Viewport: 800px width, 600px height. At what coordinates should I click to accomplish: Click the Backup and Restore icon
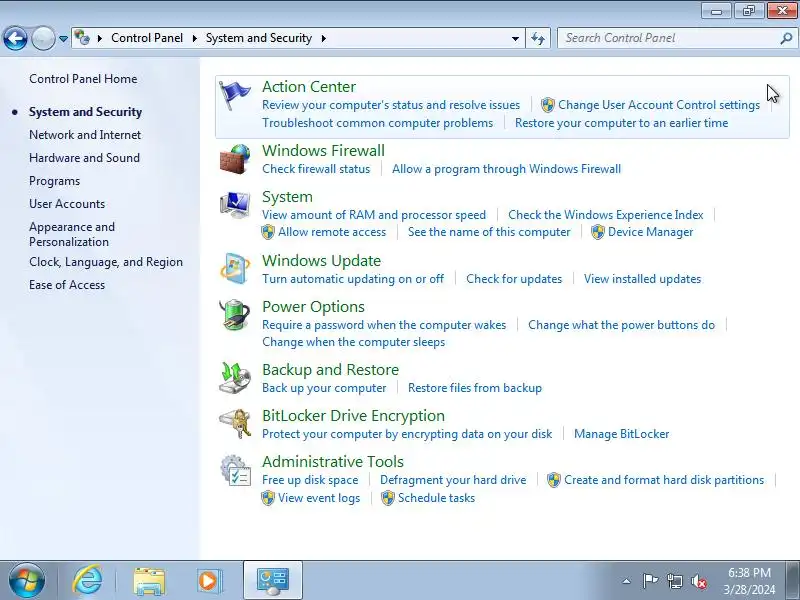(x=235, y=378)
